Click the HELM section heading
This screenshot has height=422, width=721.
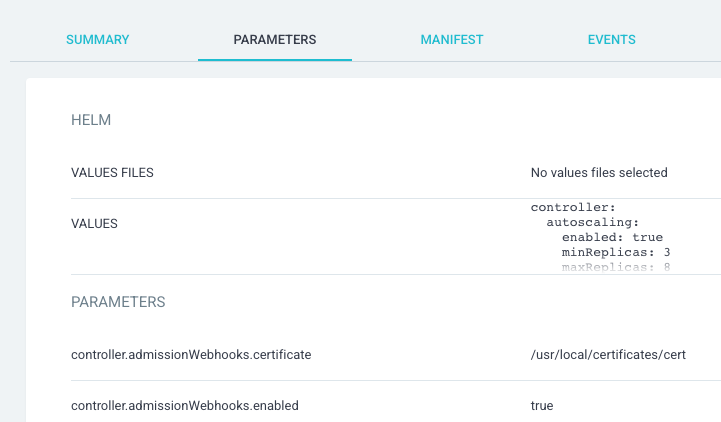coord(91,120)
